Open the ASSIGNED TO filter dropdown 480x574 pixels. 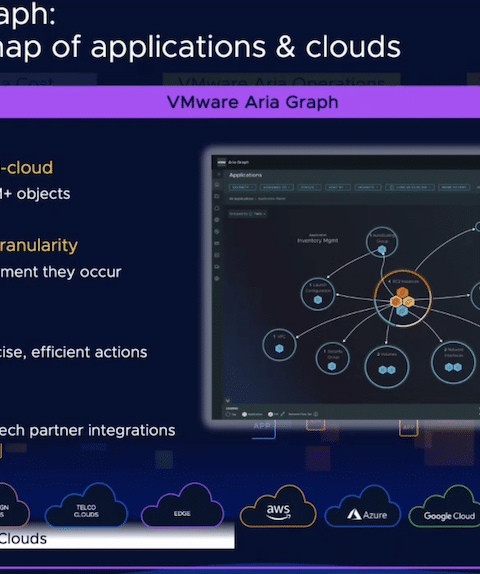point(276,187)
